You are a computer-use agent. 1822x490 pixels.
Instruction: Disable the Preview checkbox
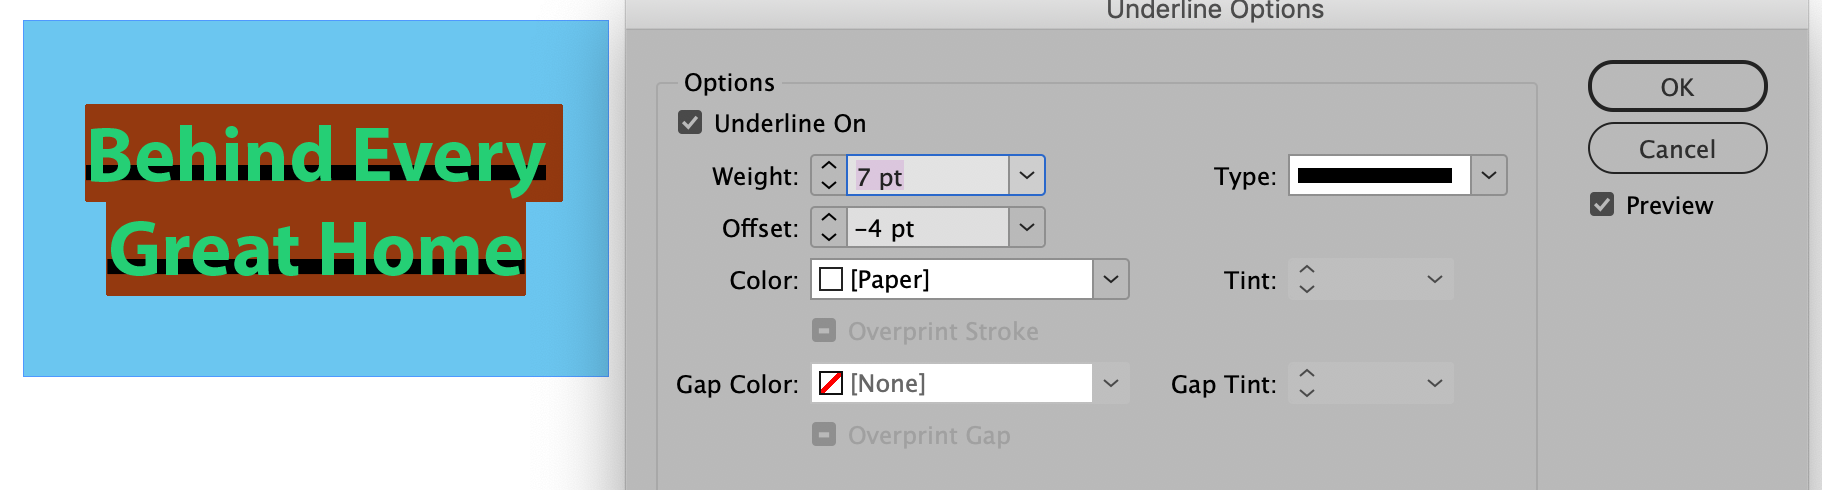pyautogui.click(x=1602, y=205)
